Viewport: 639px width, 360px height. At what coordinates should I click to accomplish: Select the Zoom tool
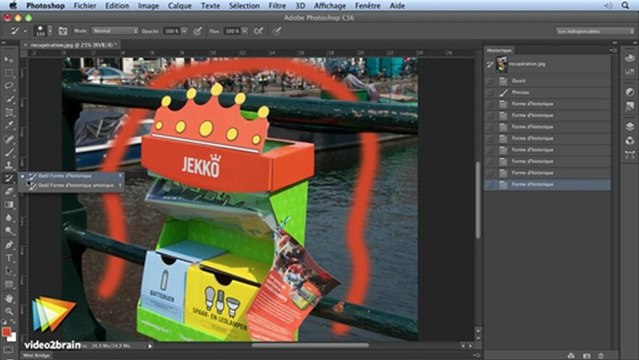9,311
